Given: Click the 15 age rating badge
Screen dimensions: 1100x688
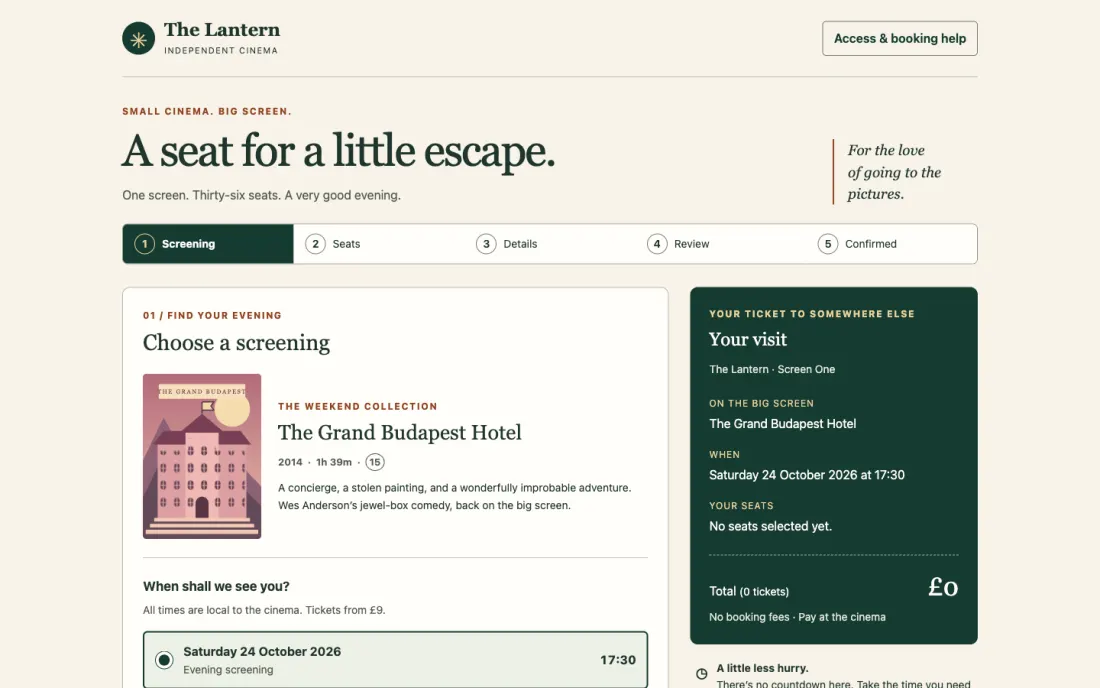Looking at the screenshot, I should 375,462.
